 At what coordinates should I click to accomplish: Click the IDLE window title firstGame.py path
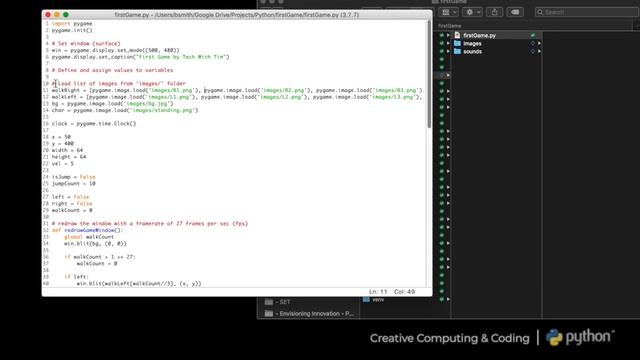[x=237, y=15]
